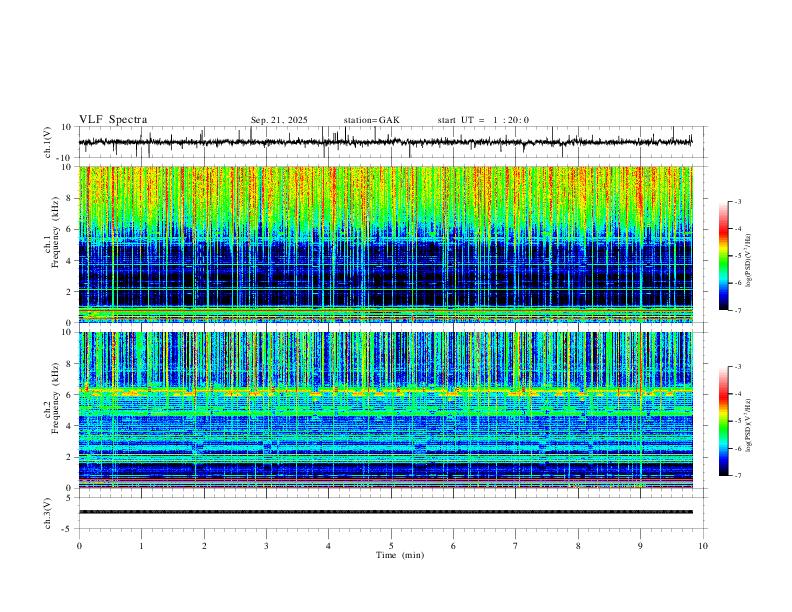
Task: Click the 'start UT = 1 :20: 0' text
Action: pos(483,120)
